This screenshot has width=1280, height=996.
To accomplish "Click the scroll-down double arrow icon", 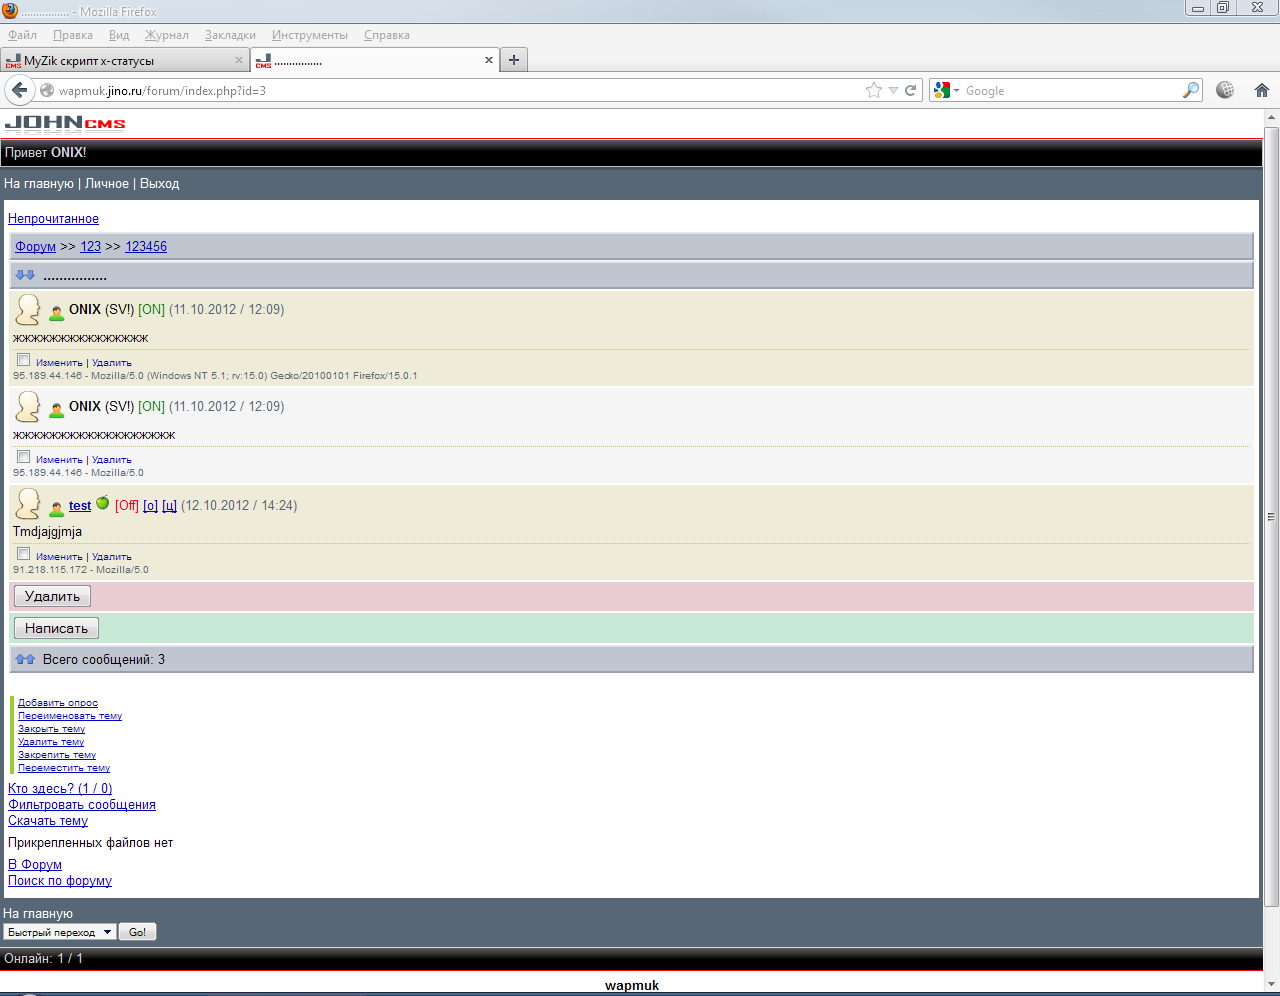I will [25, 275].
